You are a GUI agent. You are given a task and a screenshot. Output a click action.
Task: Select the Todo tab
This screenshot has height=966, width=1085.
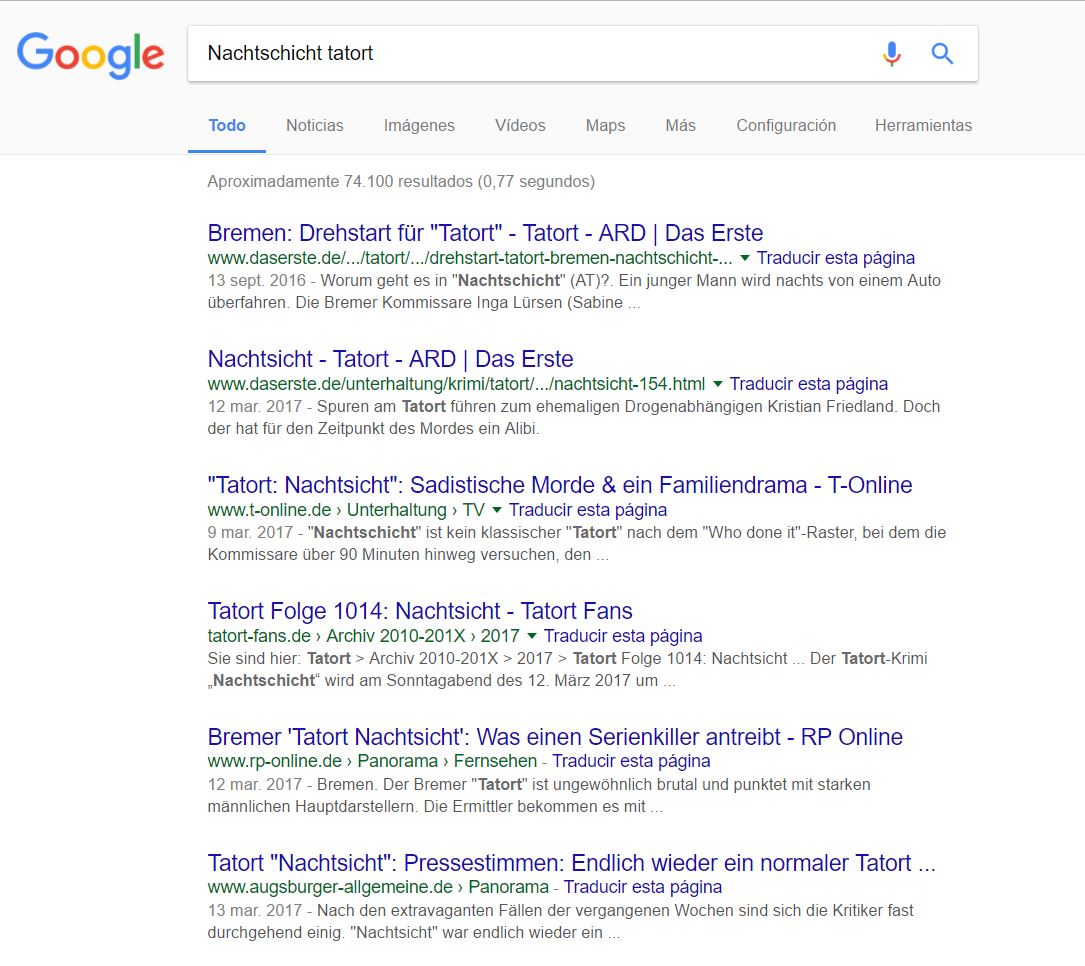(227, 125)
